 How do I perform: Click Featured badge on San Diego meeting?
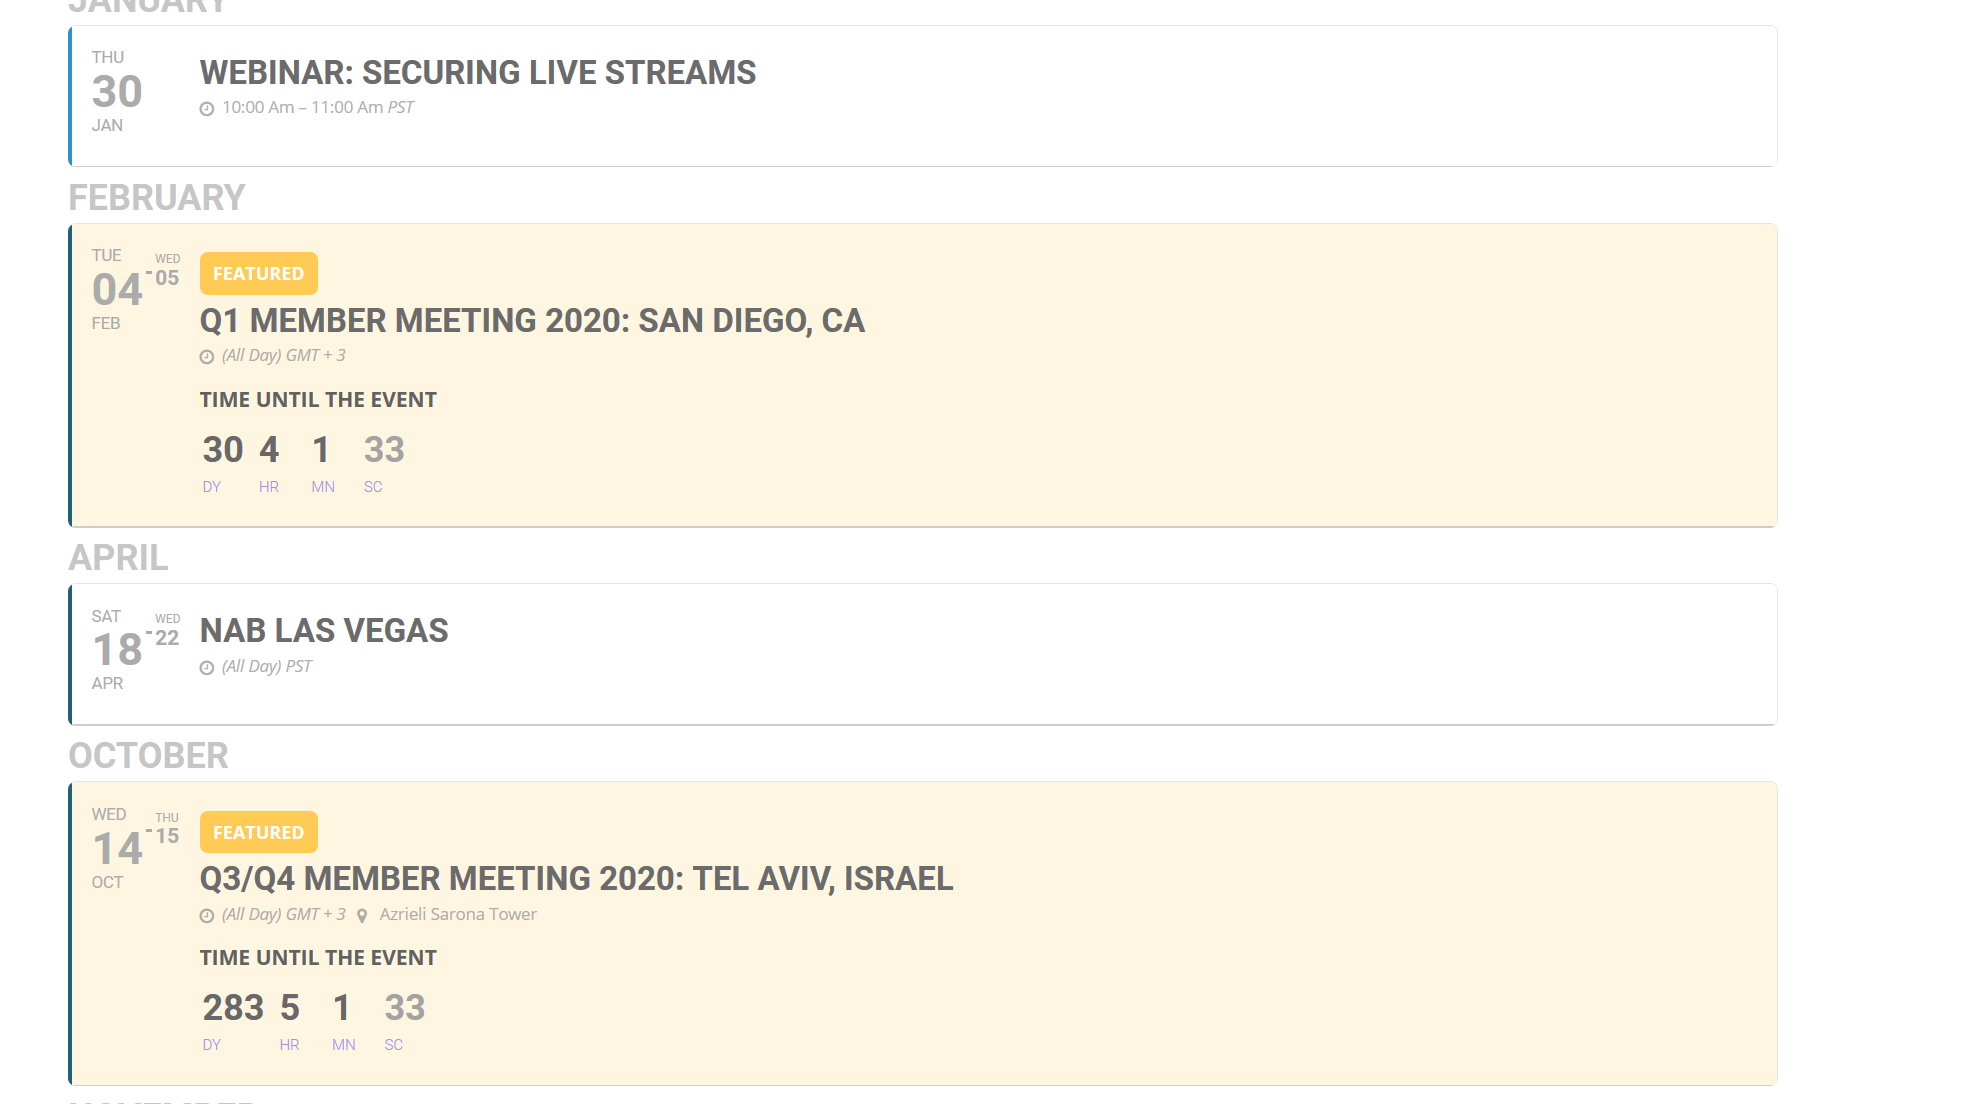(258, 274)
